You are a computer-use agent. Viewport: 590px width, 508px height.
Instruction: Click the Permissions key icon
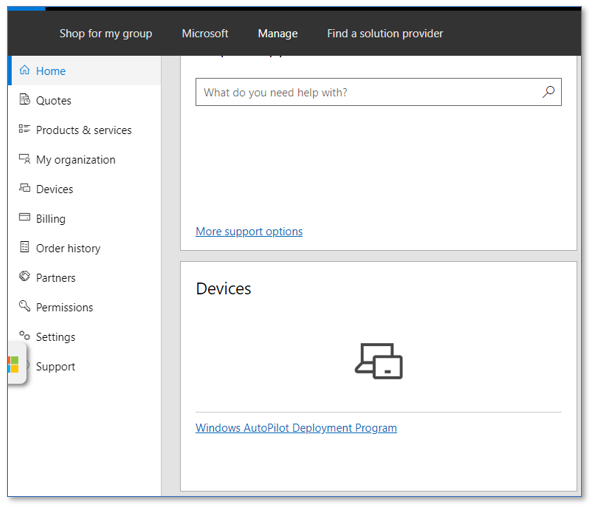pyautogui.click(x=24, y=306)
